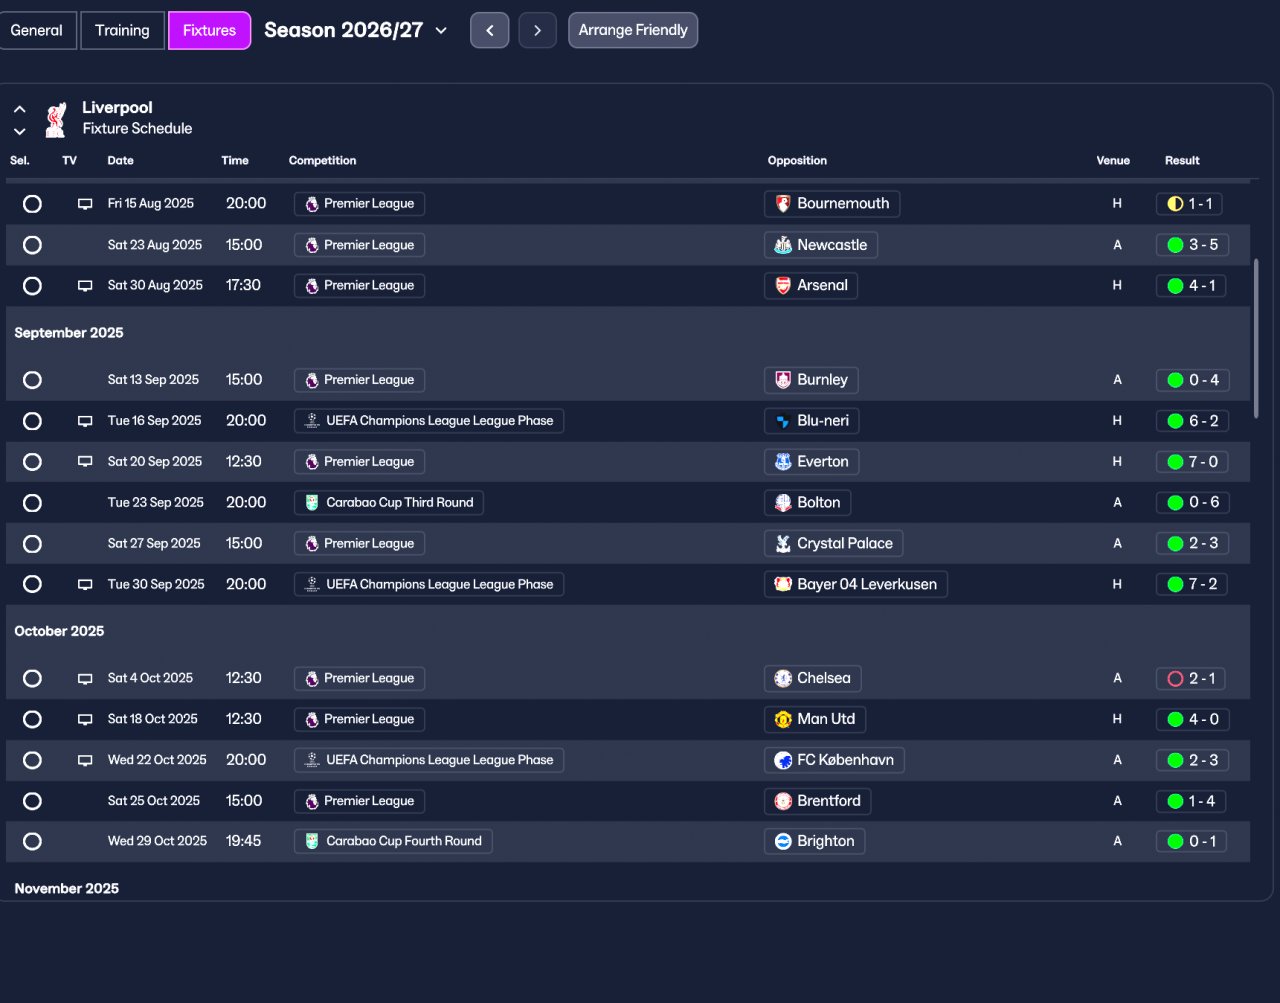Open the Premier League tag for Bournemouth match
Viewport: 1280px width, 1003px height.
tap(359, 204)
